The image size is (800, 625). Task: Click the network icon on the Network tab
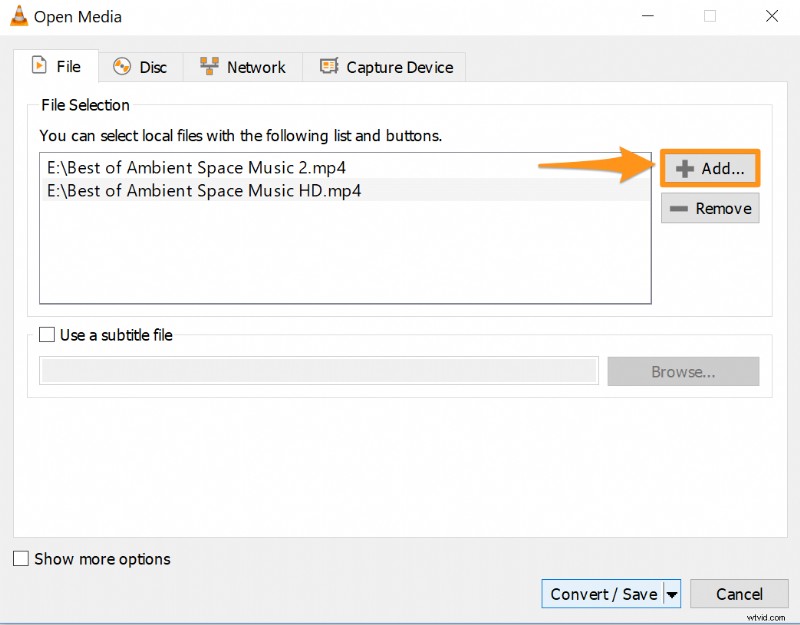[208, 66]
